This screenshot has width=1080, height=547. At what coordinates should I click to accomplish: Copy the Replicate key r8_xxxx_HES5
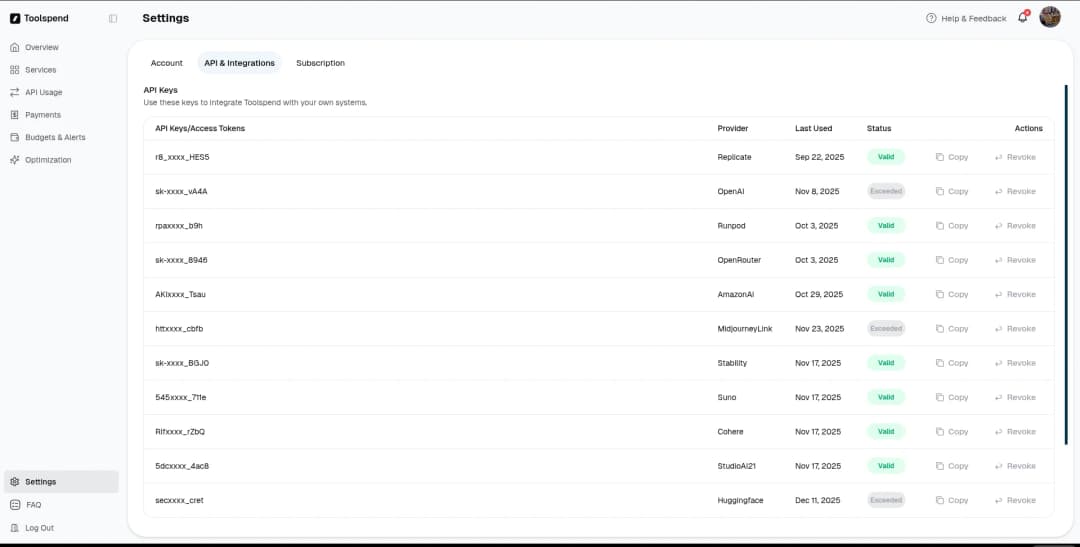click(x=952, y=157)
